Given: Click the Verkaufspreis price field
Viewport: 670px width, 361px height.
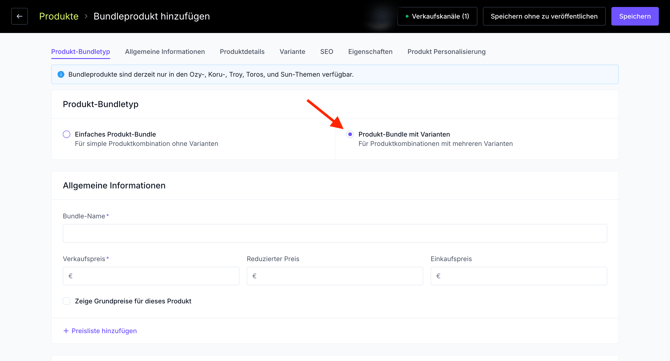Looking at the screenshot, I should (151, 276).
